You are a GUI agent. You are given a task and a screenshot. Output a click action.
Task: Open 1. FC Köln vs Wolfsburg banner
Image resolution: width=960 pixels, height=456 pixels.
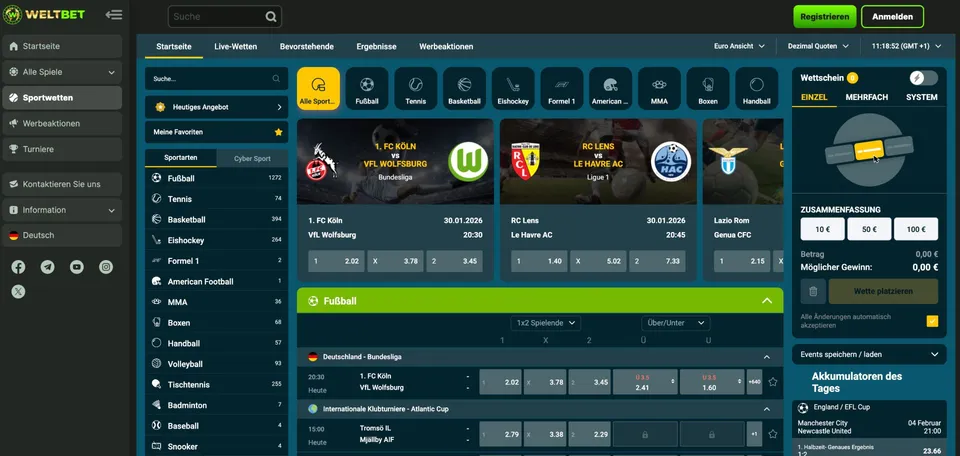[x=395, y=162]
